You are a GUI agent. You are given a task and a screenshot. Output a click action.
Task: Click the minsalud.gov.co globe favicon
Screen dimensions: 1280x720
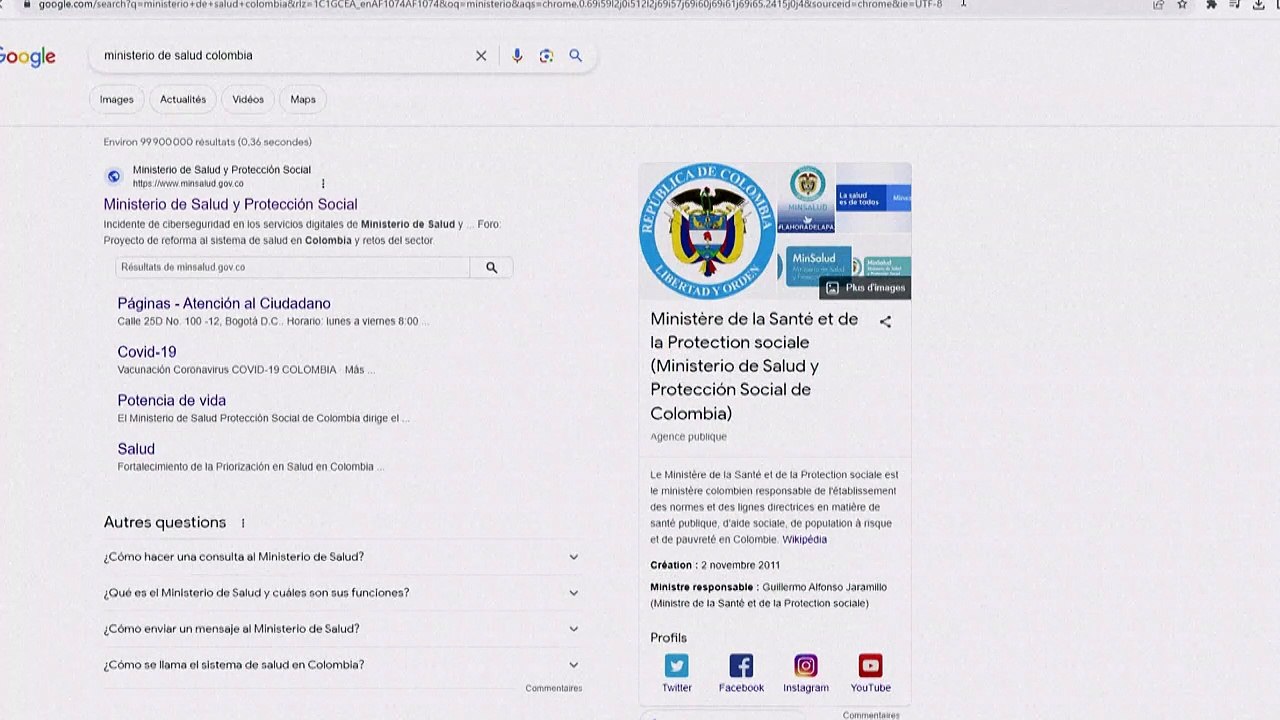114,177
